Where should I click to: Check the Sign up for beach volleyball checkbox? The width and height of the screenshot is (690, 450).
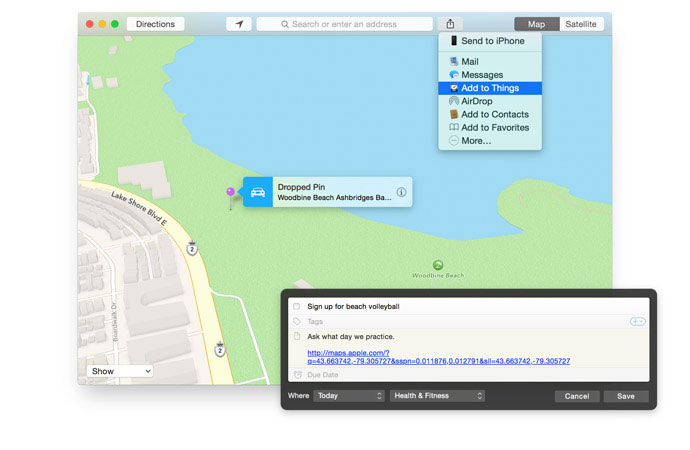point(297,307)
